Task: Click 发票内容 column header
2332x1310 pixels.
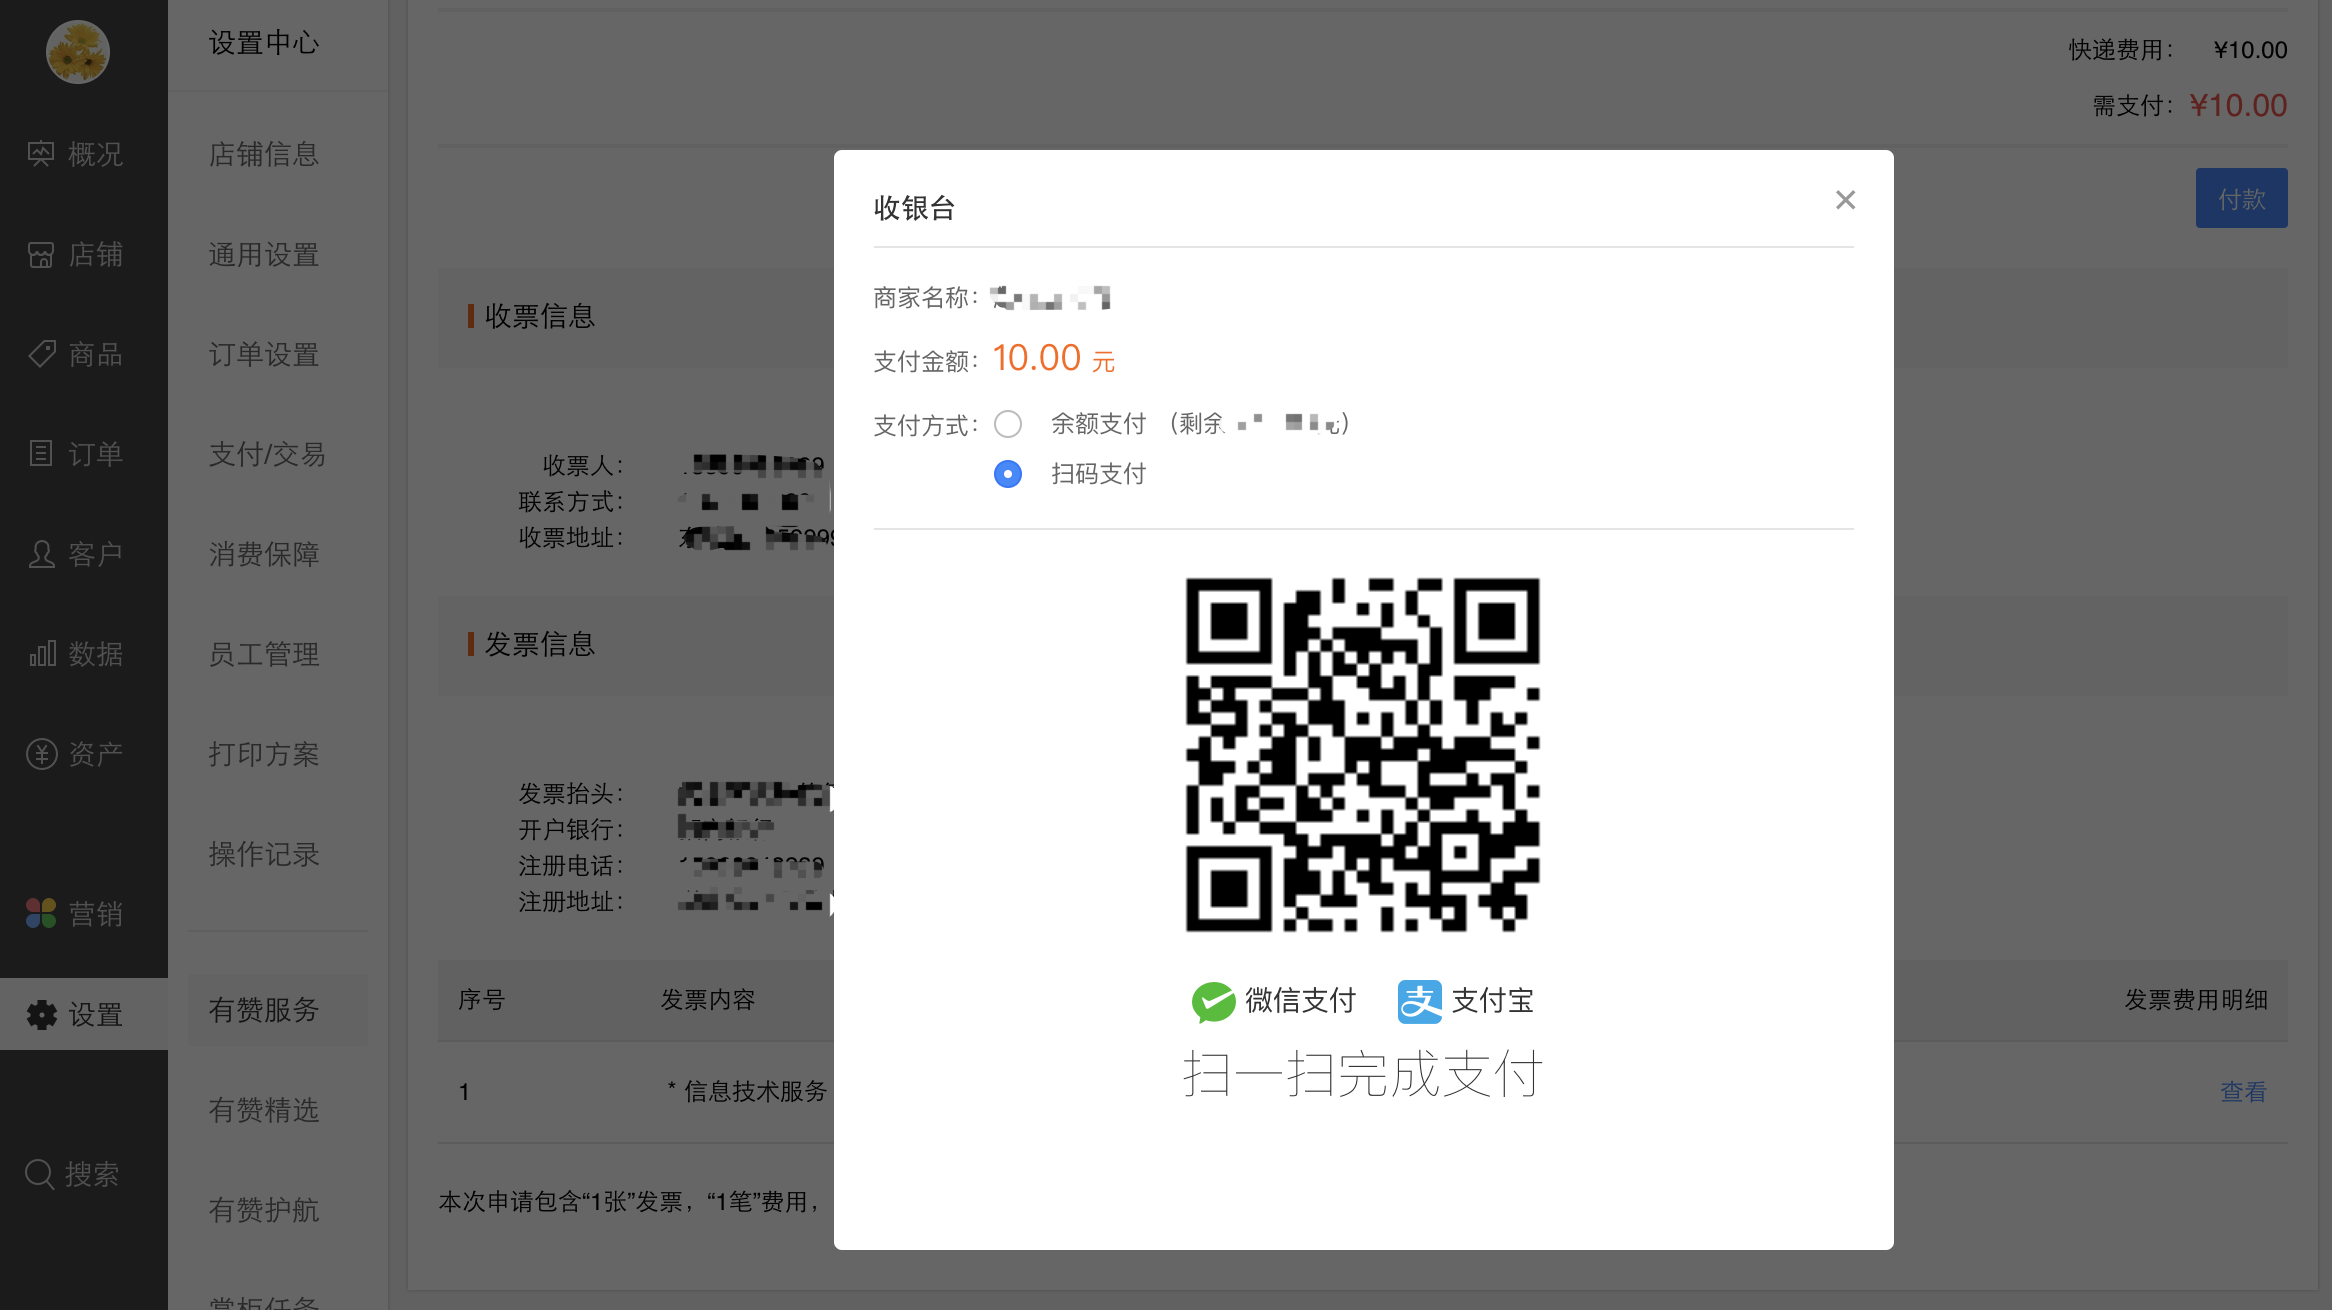Action: (x=708, y=1000)
